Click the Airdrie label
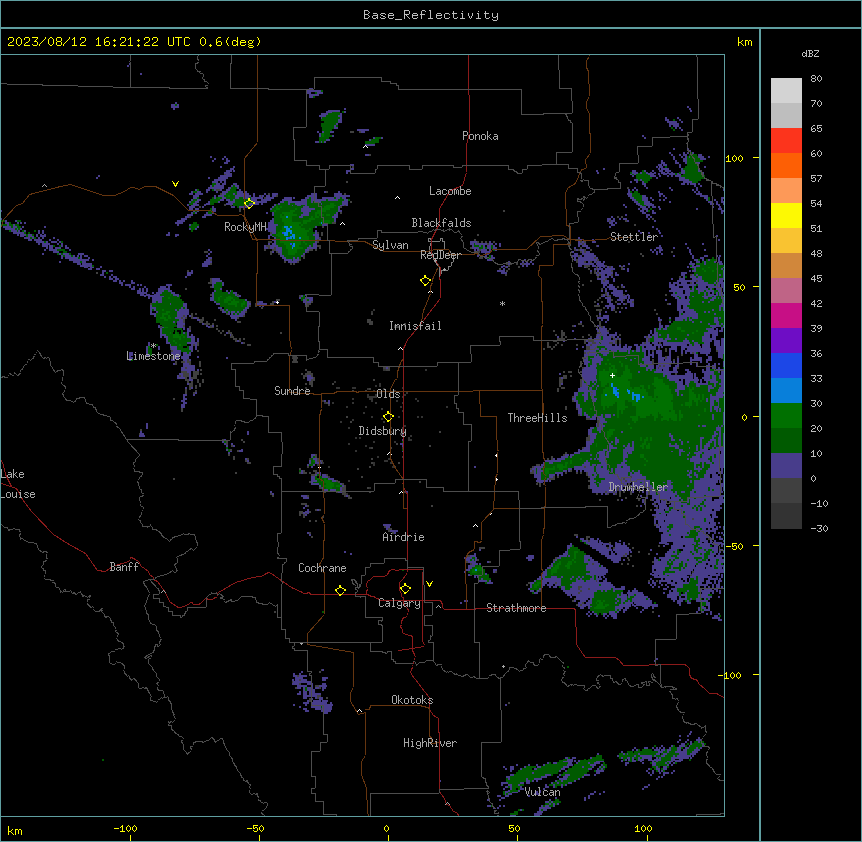Image resolution: width=862 pixels, height=842 pixels. click(404, 538)
